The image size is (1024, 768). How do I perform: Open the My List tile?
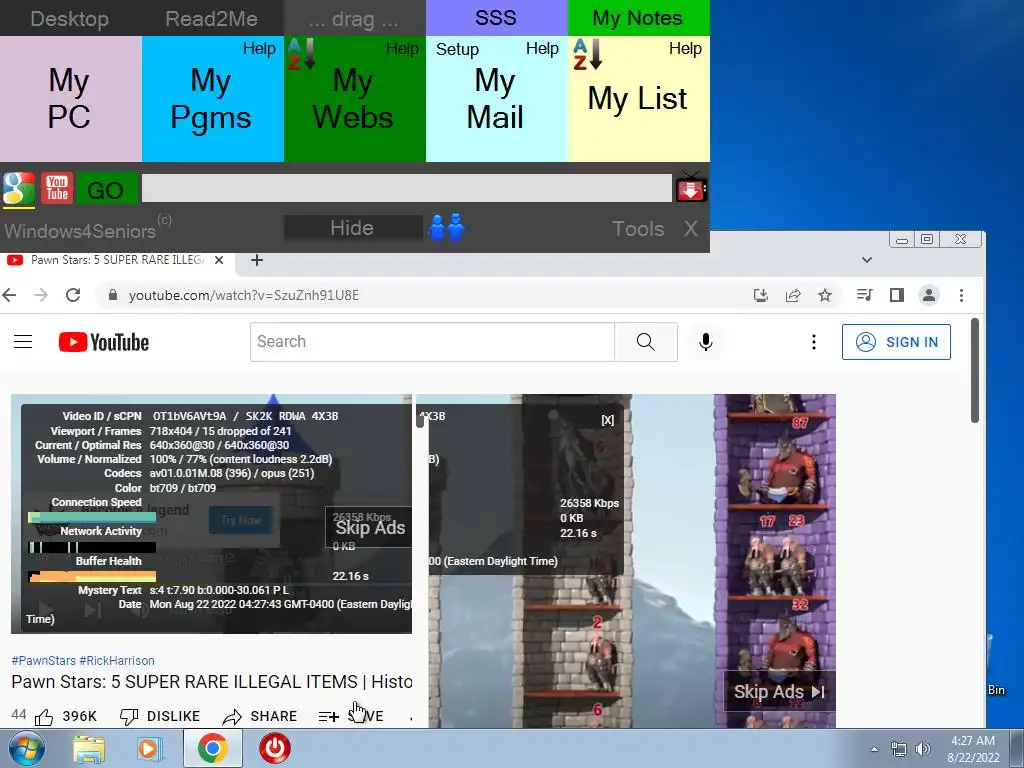(x=638, y=99)
